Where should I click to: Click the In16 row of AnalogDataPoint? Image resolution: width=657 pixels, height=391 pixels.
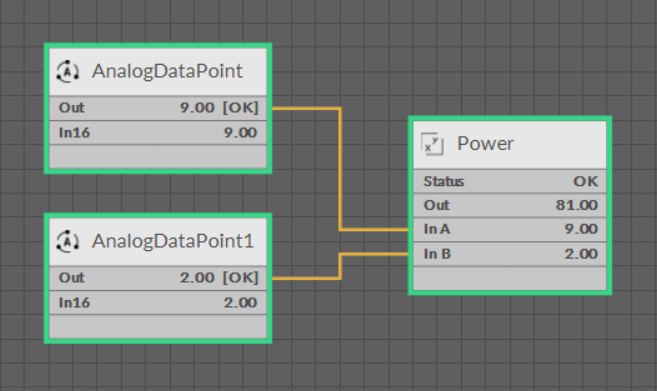(x=158, y=133)
